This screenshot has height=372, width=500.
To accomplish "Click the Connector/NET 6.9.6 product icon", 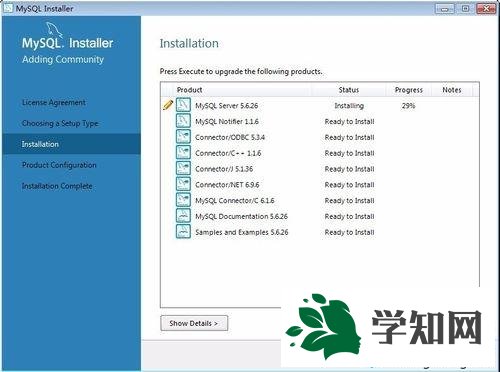I will pyautogui.click(x=183, y=184).
